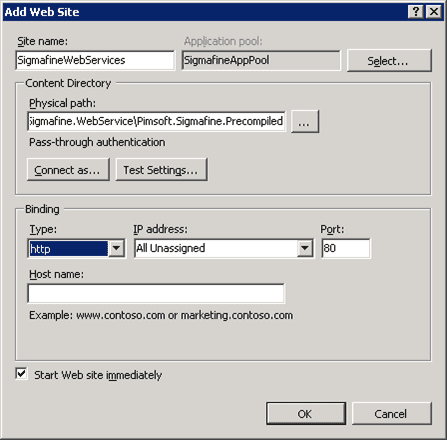Open the binding Type dropdown arrow
Screen dimensions: 447x440
(116, 248)
